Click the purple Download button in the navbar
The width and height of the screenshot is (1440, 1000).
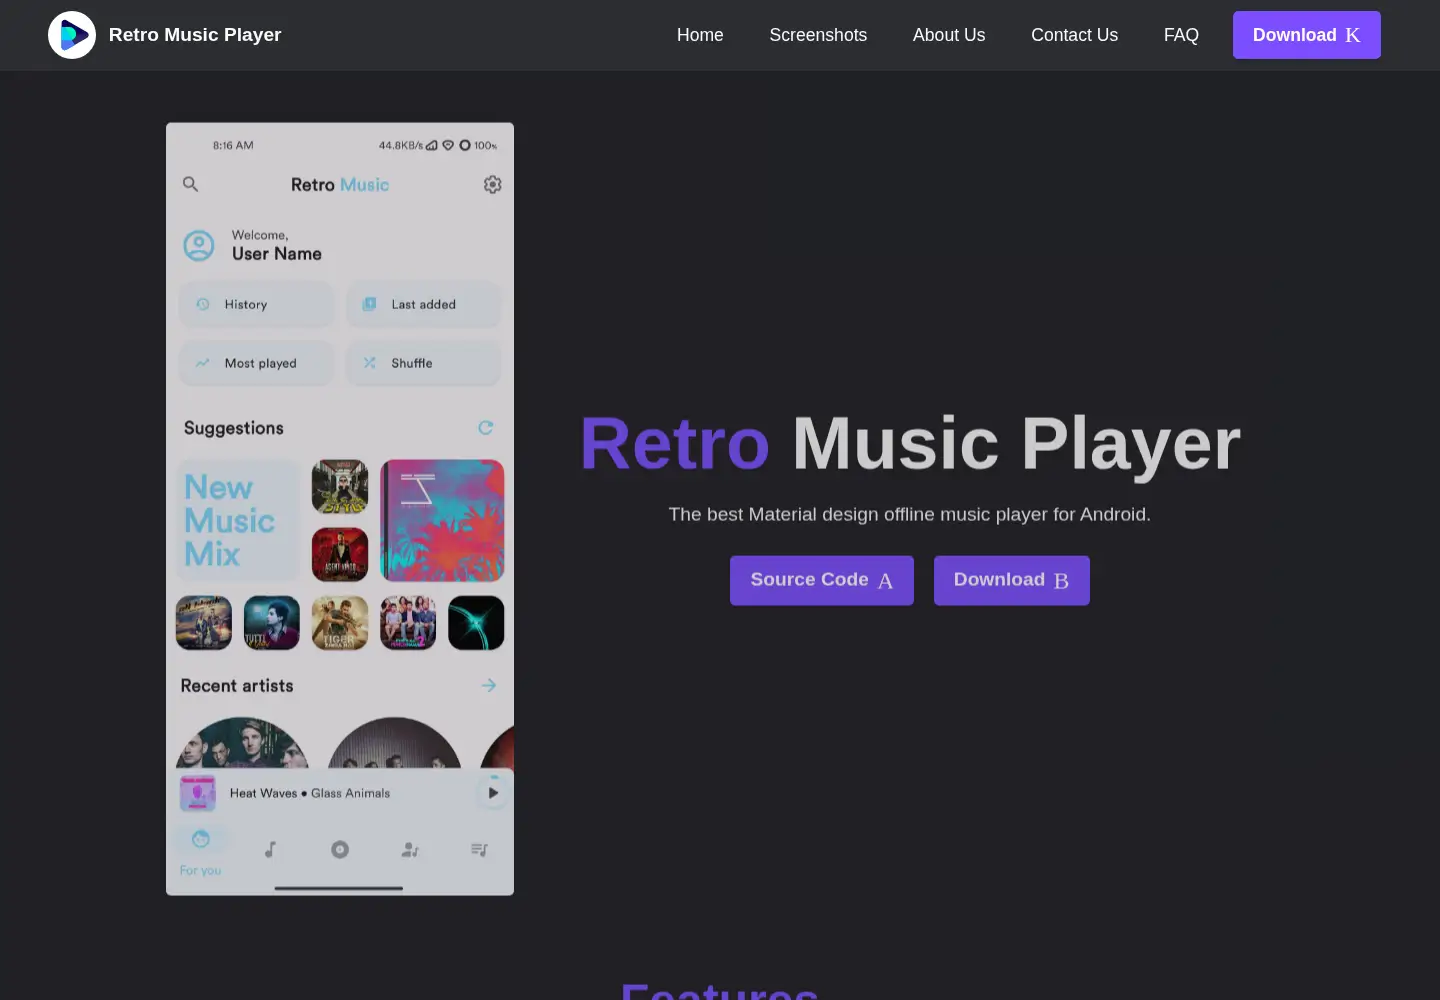point(1306,35)
